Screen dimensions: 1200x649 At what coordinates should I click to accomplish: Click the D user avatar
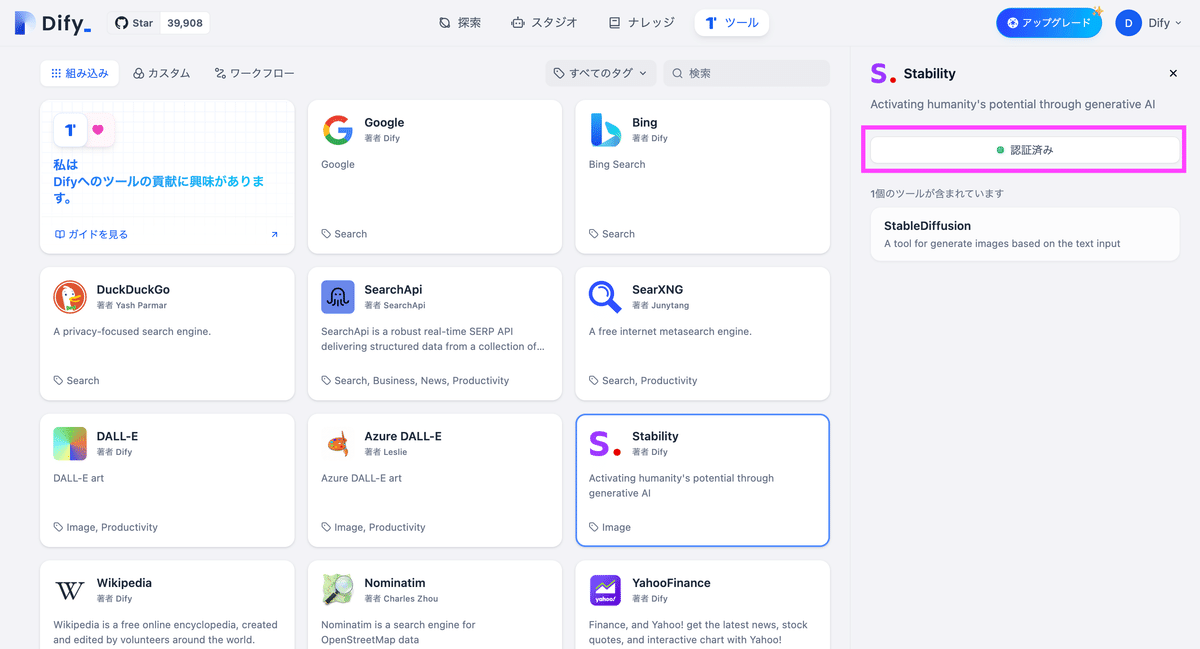click(1128, 23)
